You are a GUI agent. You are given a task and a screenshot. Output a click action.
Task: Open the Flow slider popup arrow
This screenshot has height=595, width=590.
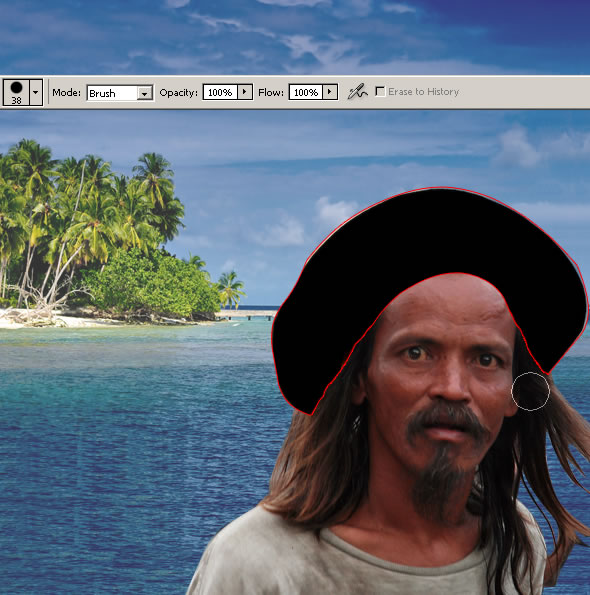click(x=330, y=92)
